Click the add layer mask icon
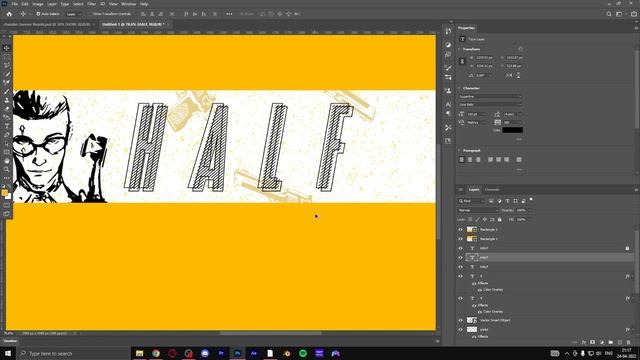Viewport: 640px width, 360px height. (x=593, y=342)
